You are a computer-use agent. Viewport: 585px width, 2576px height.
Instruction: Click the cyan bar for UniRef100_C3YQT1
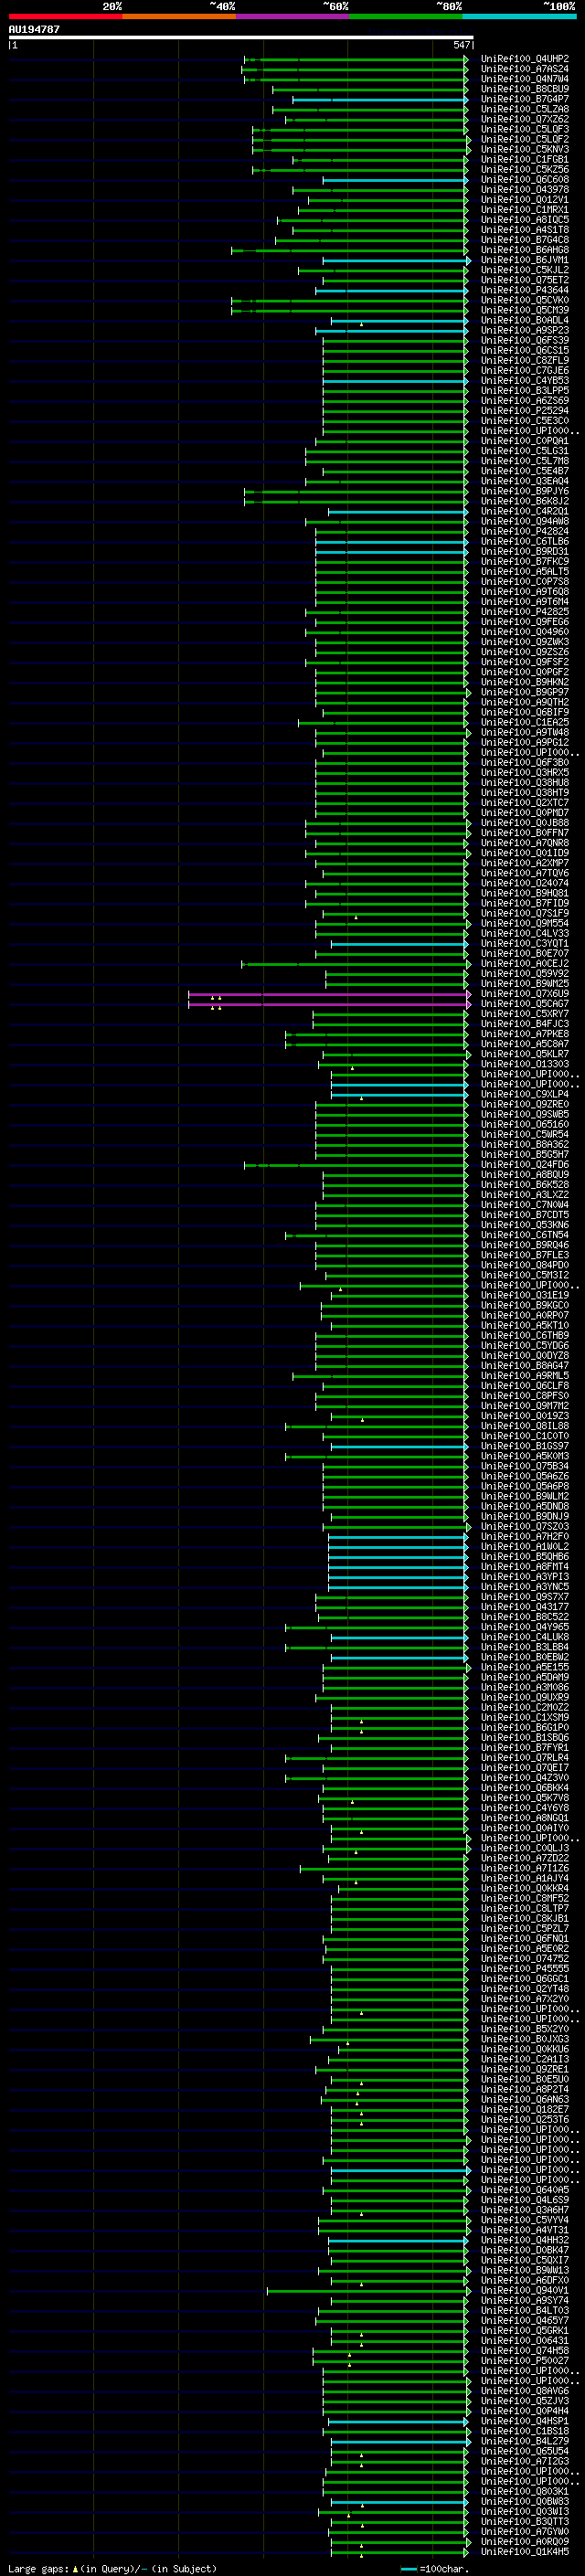(x=399, y=944)
